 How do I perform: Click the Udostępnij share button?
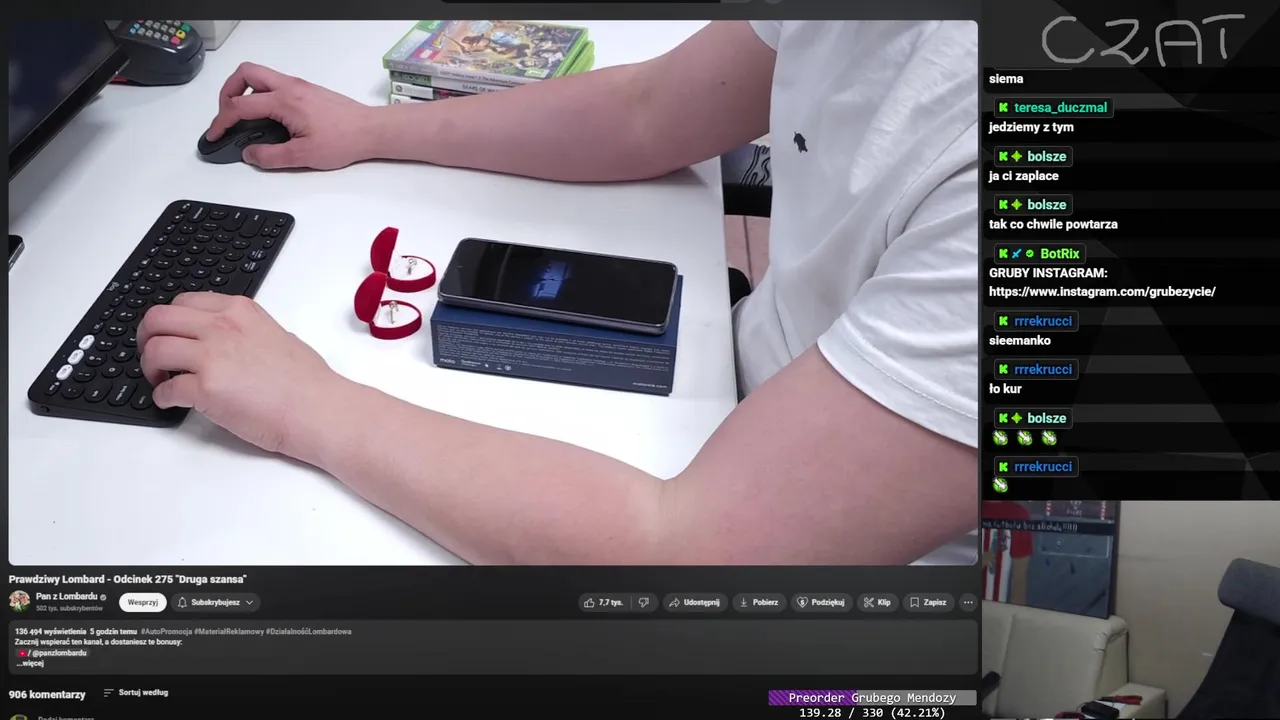point(694,602)
